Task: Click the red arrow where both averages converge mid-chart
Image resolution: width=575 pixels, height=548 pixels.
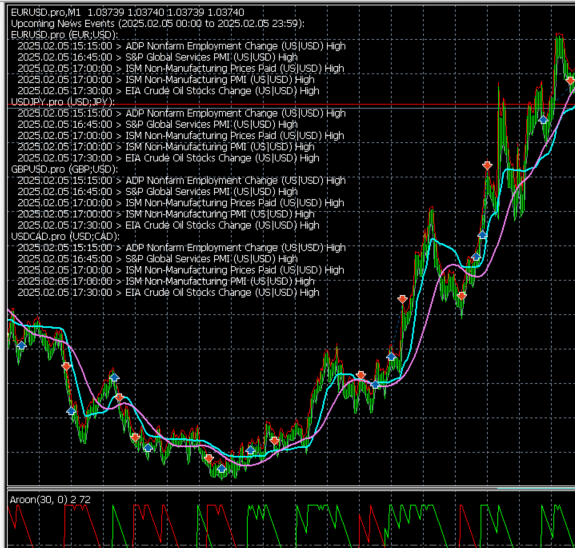Action: tap(361, 375)
